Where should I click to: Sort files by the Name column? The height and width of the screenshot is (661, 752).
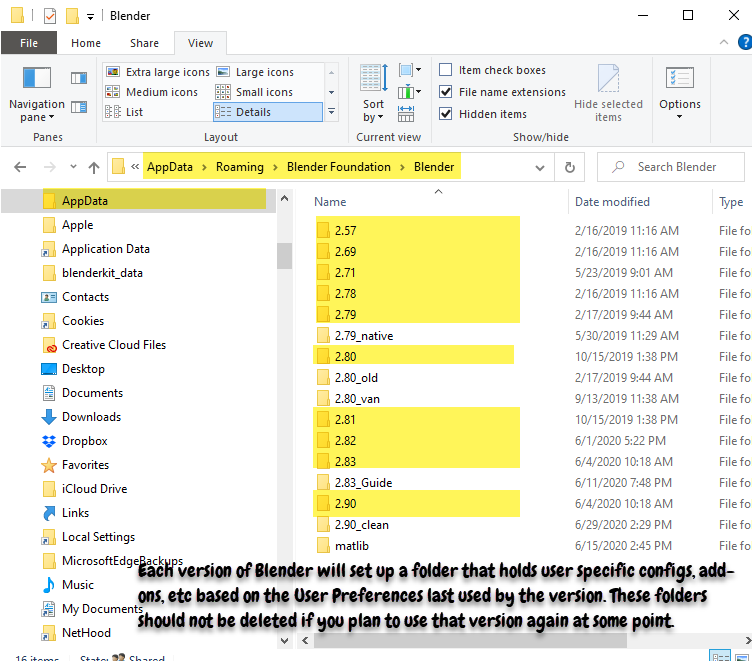coord(330,202)
